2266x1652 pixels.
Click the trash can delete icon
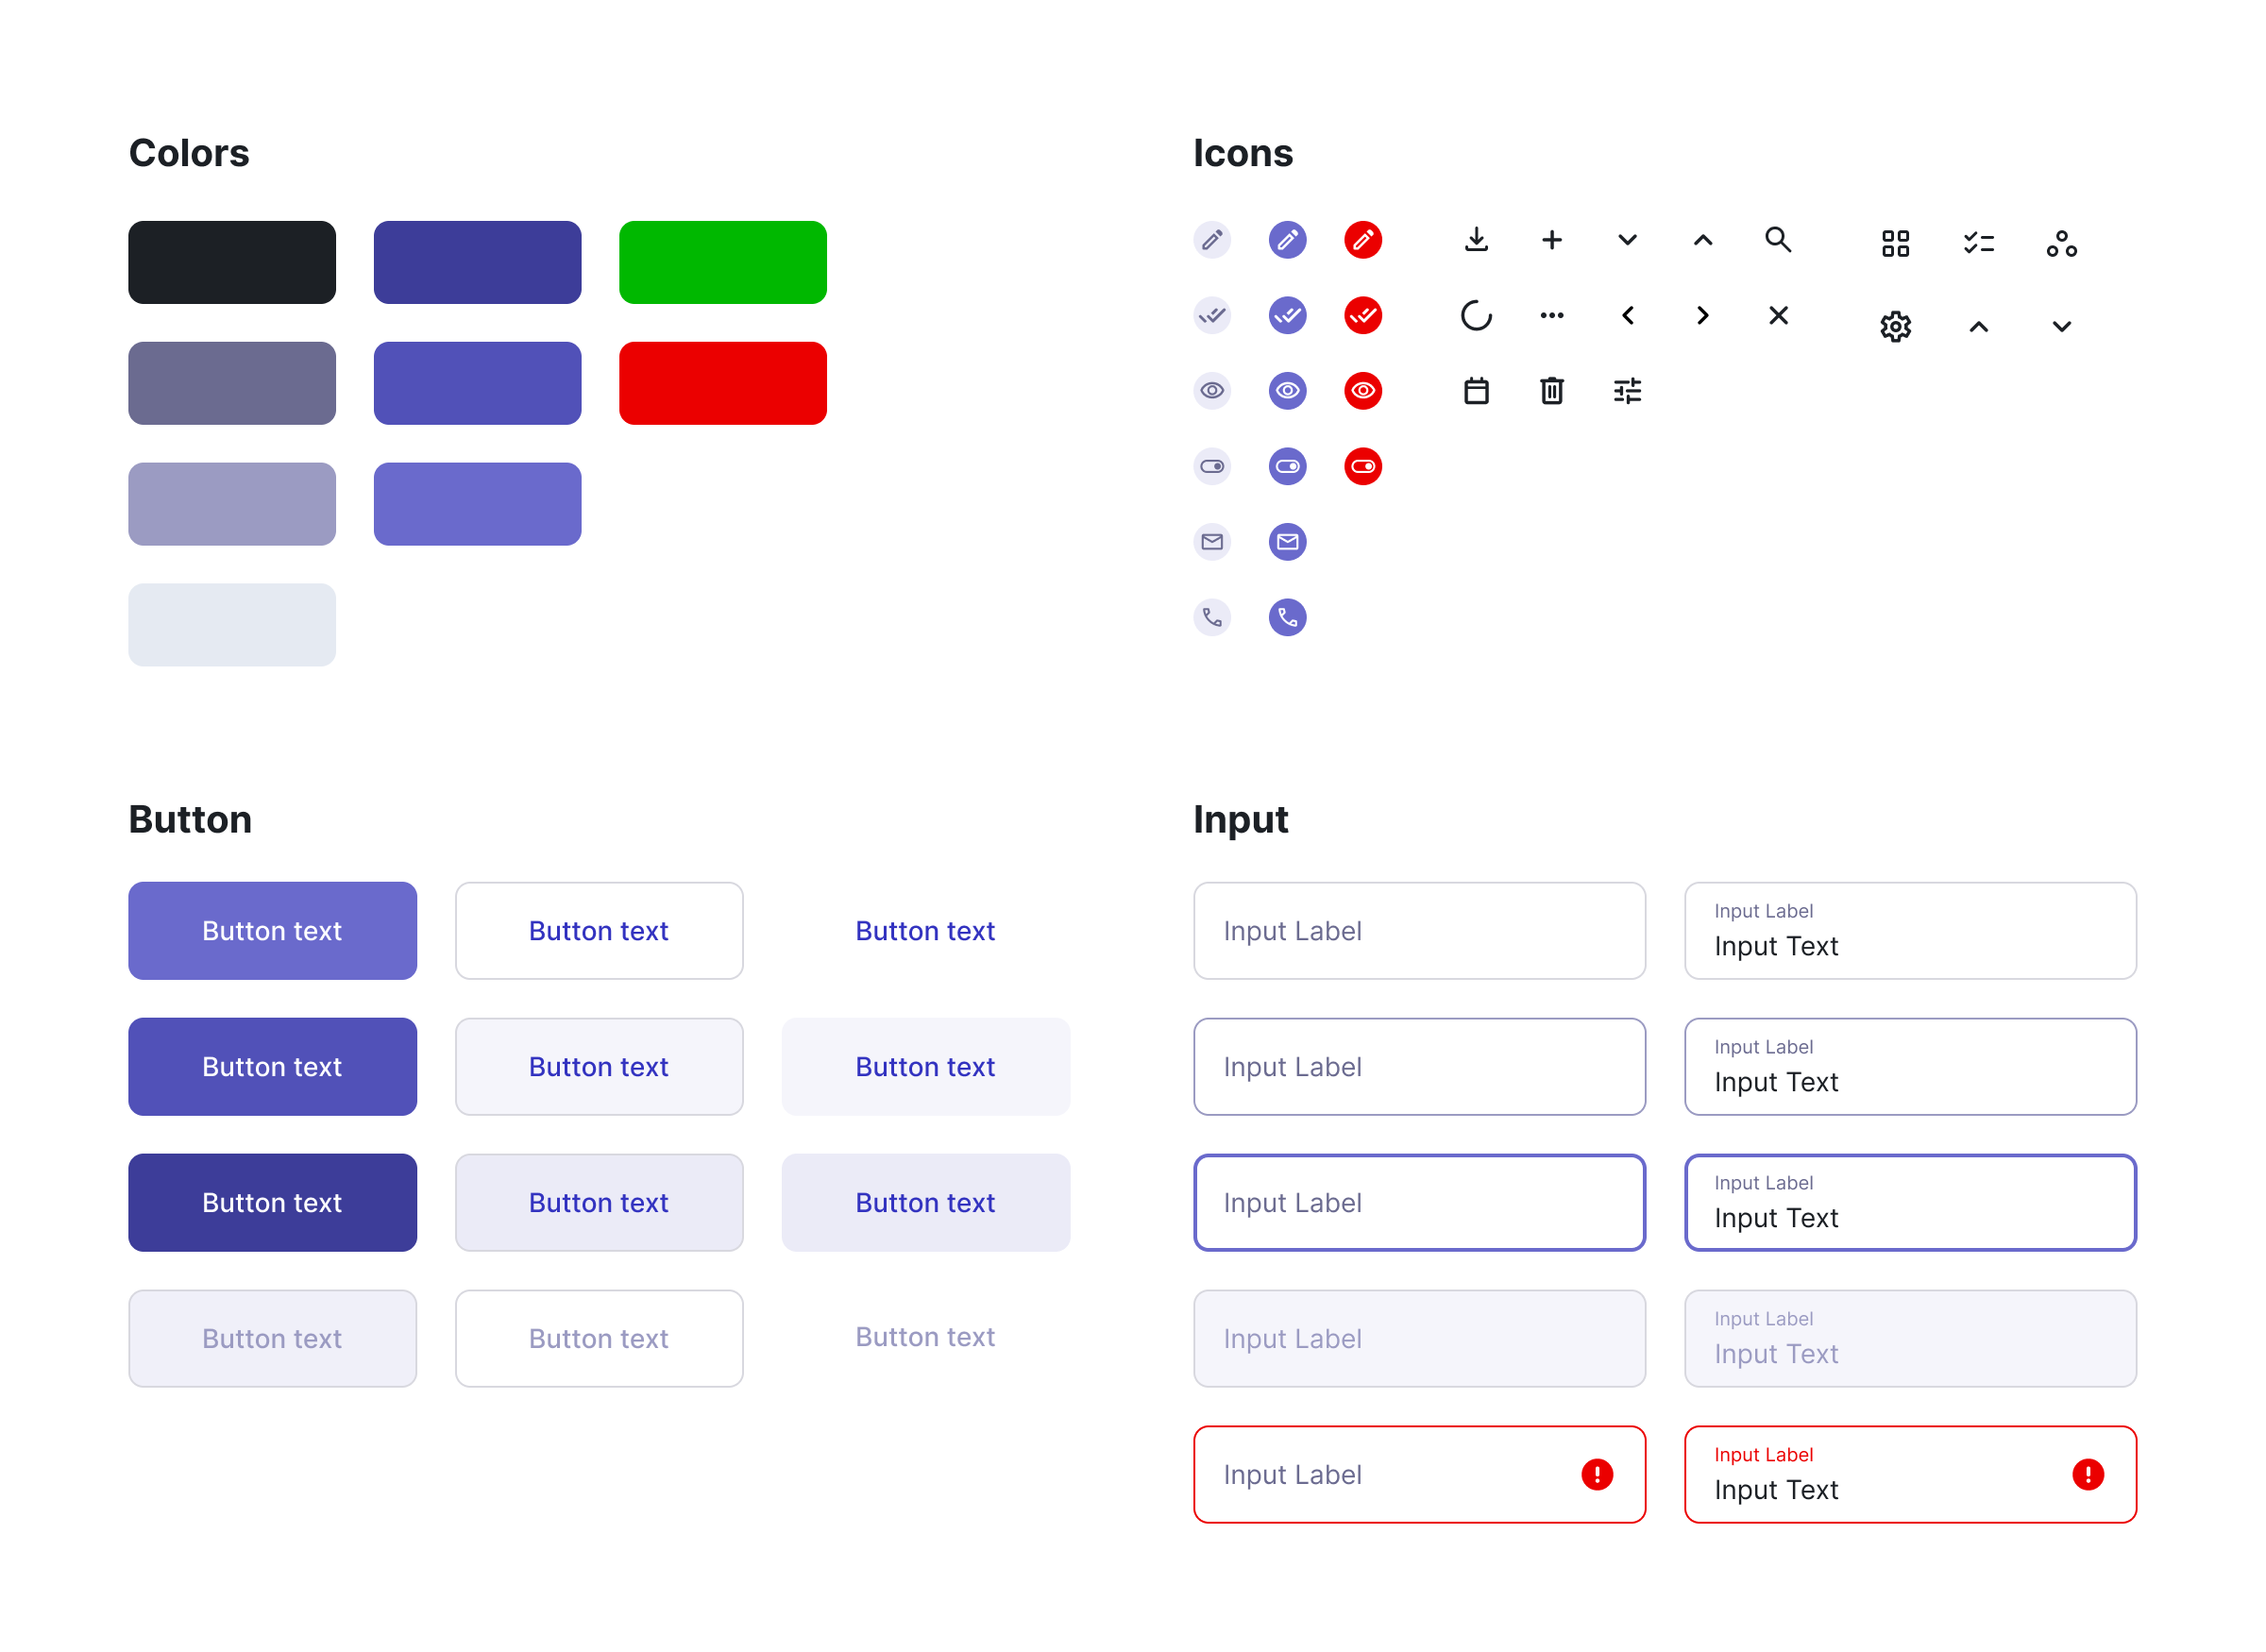point(1551,390)
